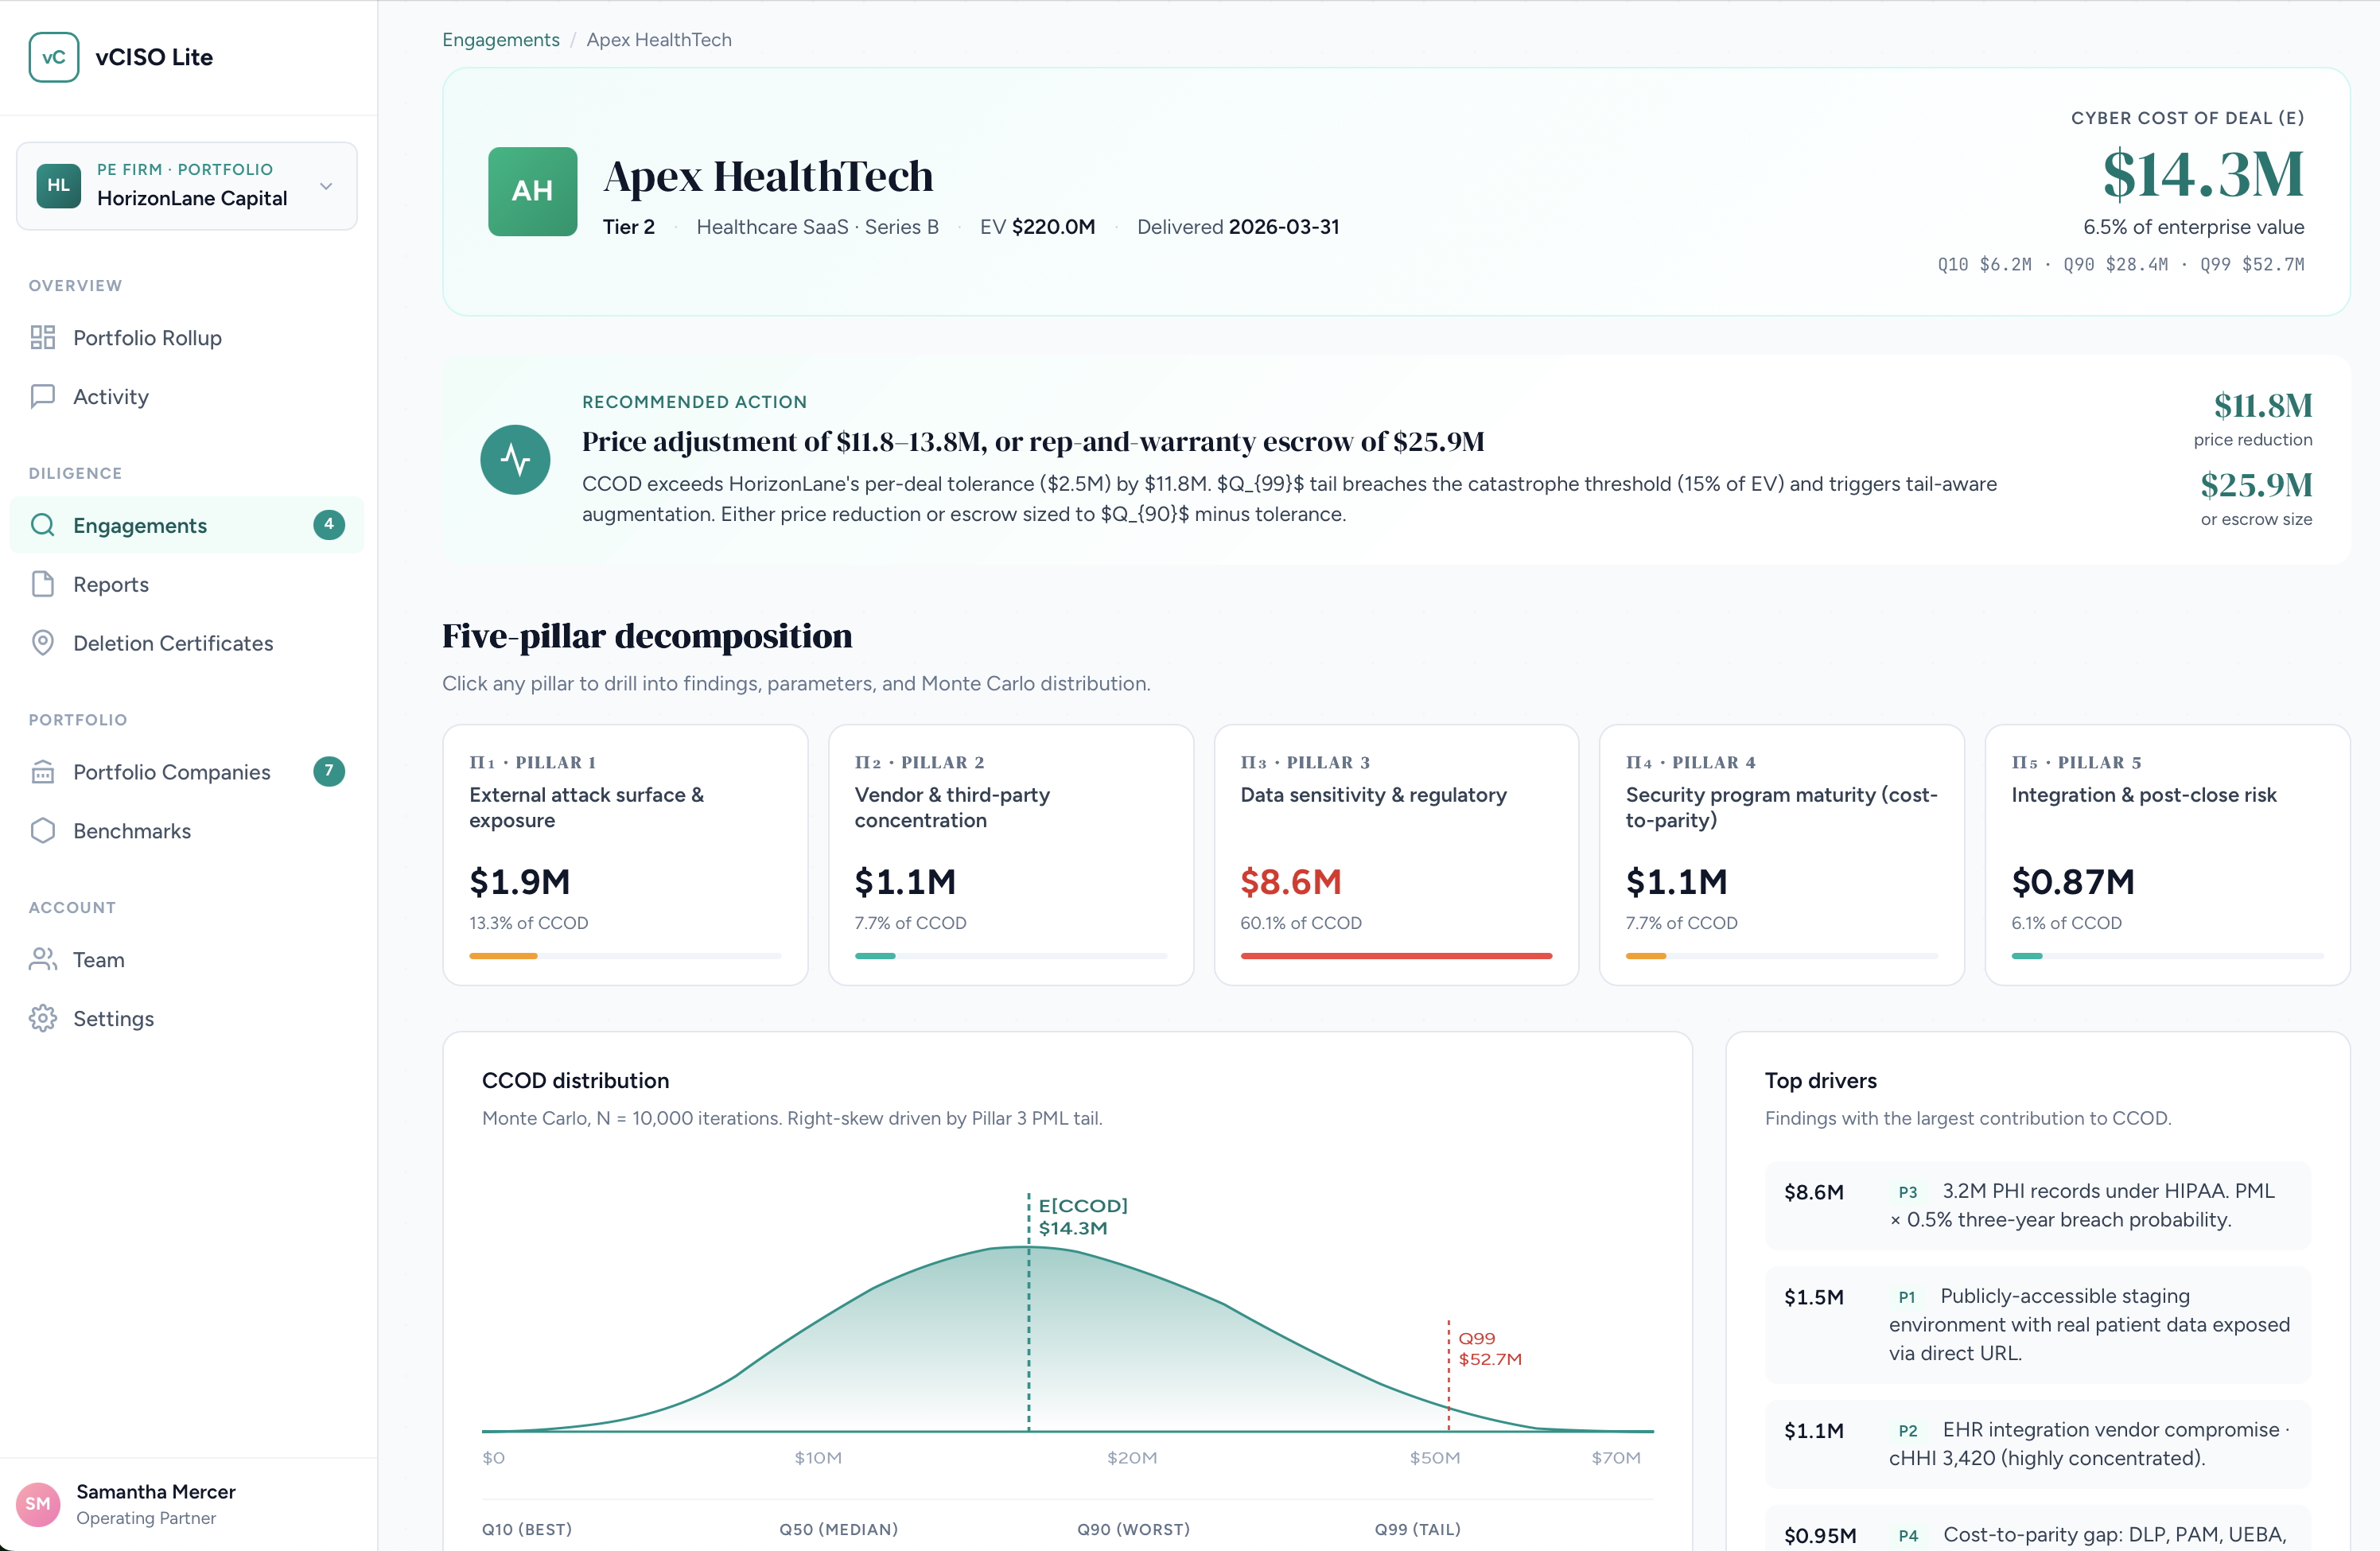This screenshot has height=1551, width=2380.
Task: Click the Engagements count badge 4
Action: click(329, 524)
